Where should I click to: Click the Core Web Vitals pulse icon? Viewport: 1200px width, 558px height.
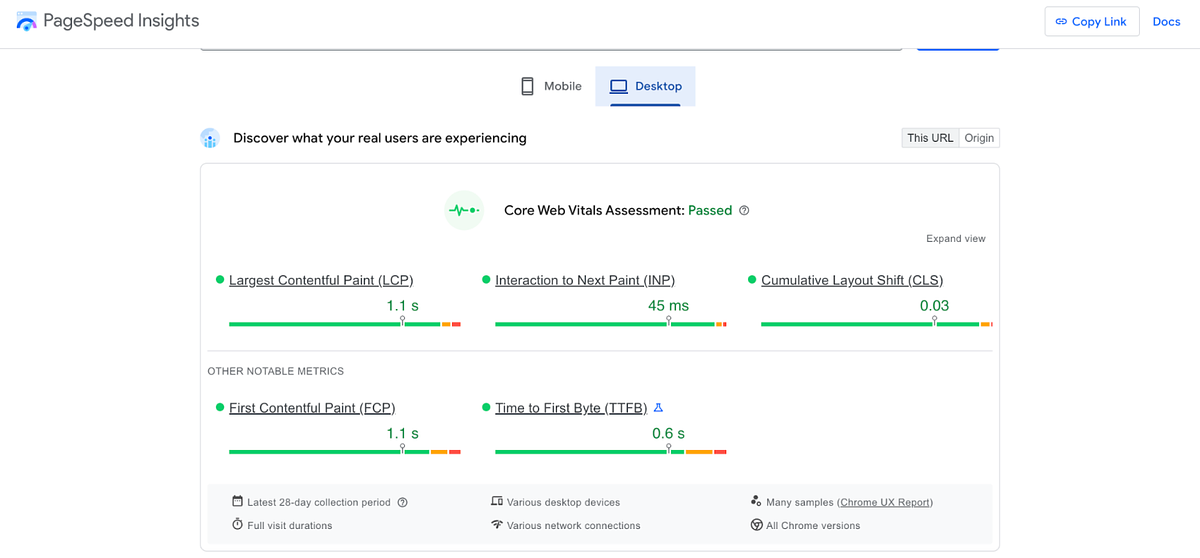coord(464,210)
